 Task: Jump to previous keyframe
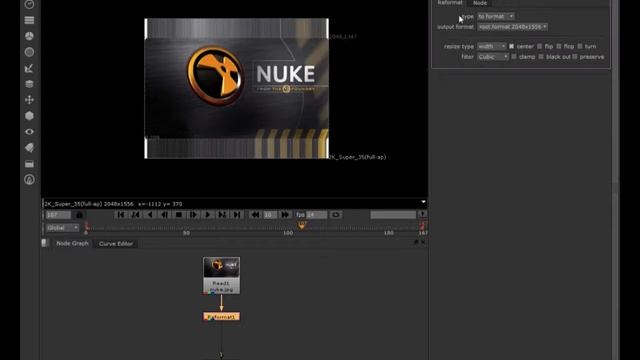coord(136,215)
